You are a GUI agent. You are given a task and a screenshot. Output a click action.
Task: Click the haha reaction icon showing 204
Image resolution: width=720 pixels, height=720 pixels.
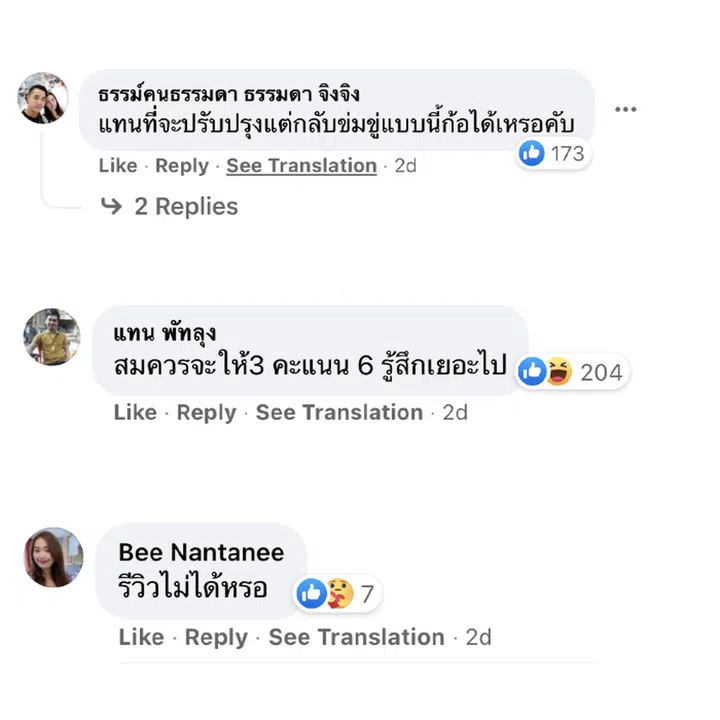(x=559, y=372)
